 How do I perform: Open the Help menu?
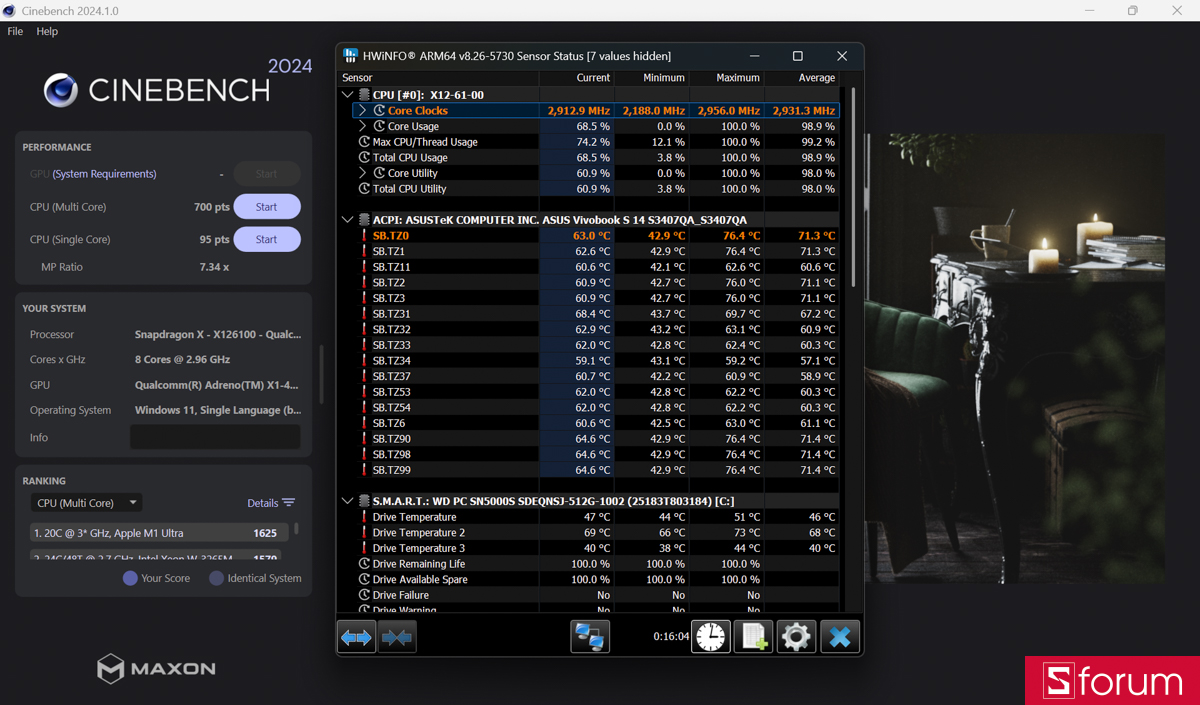[46, 31]
